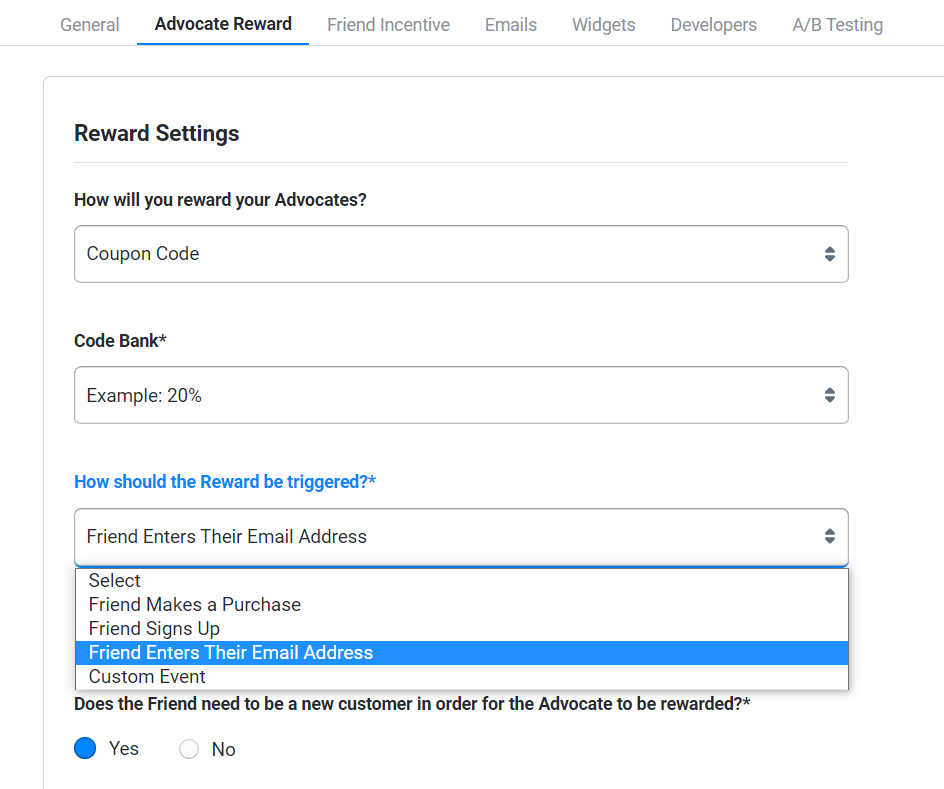Image resolution: width=944 pixels, height=789 pixels.
Task: Choose the blank Select option in list
Action: (115, 580)
